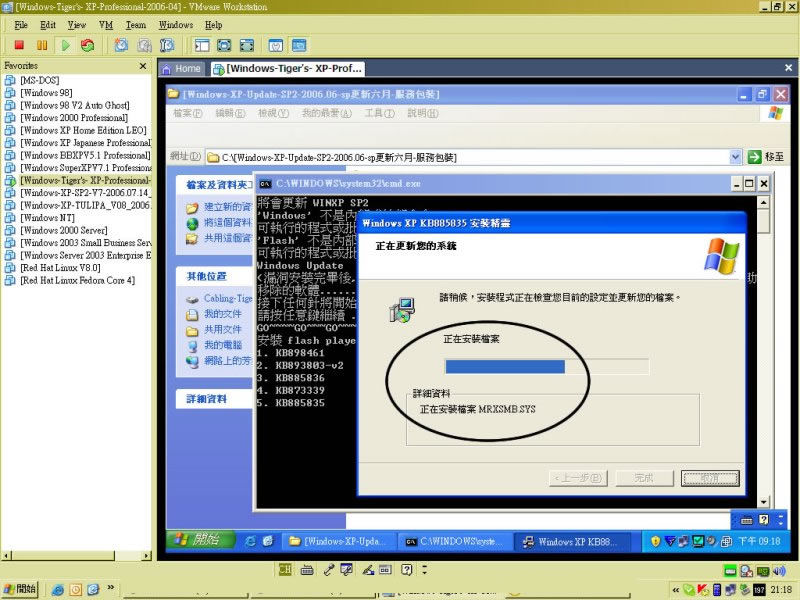This screenshot has width=800, height=600.
Task: Select [MS-DOS] in Favorites
Action: click(x=39, y=80)
